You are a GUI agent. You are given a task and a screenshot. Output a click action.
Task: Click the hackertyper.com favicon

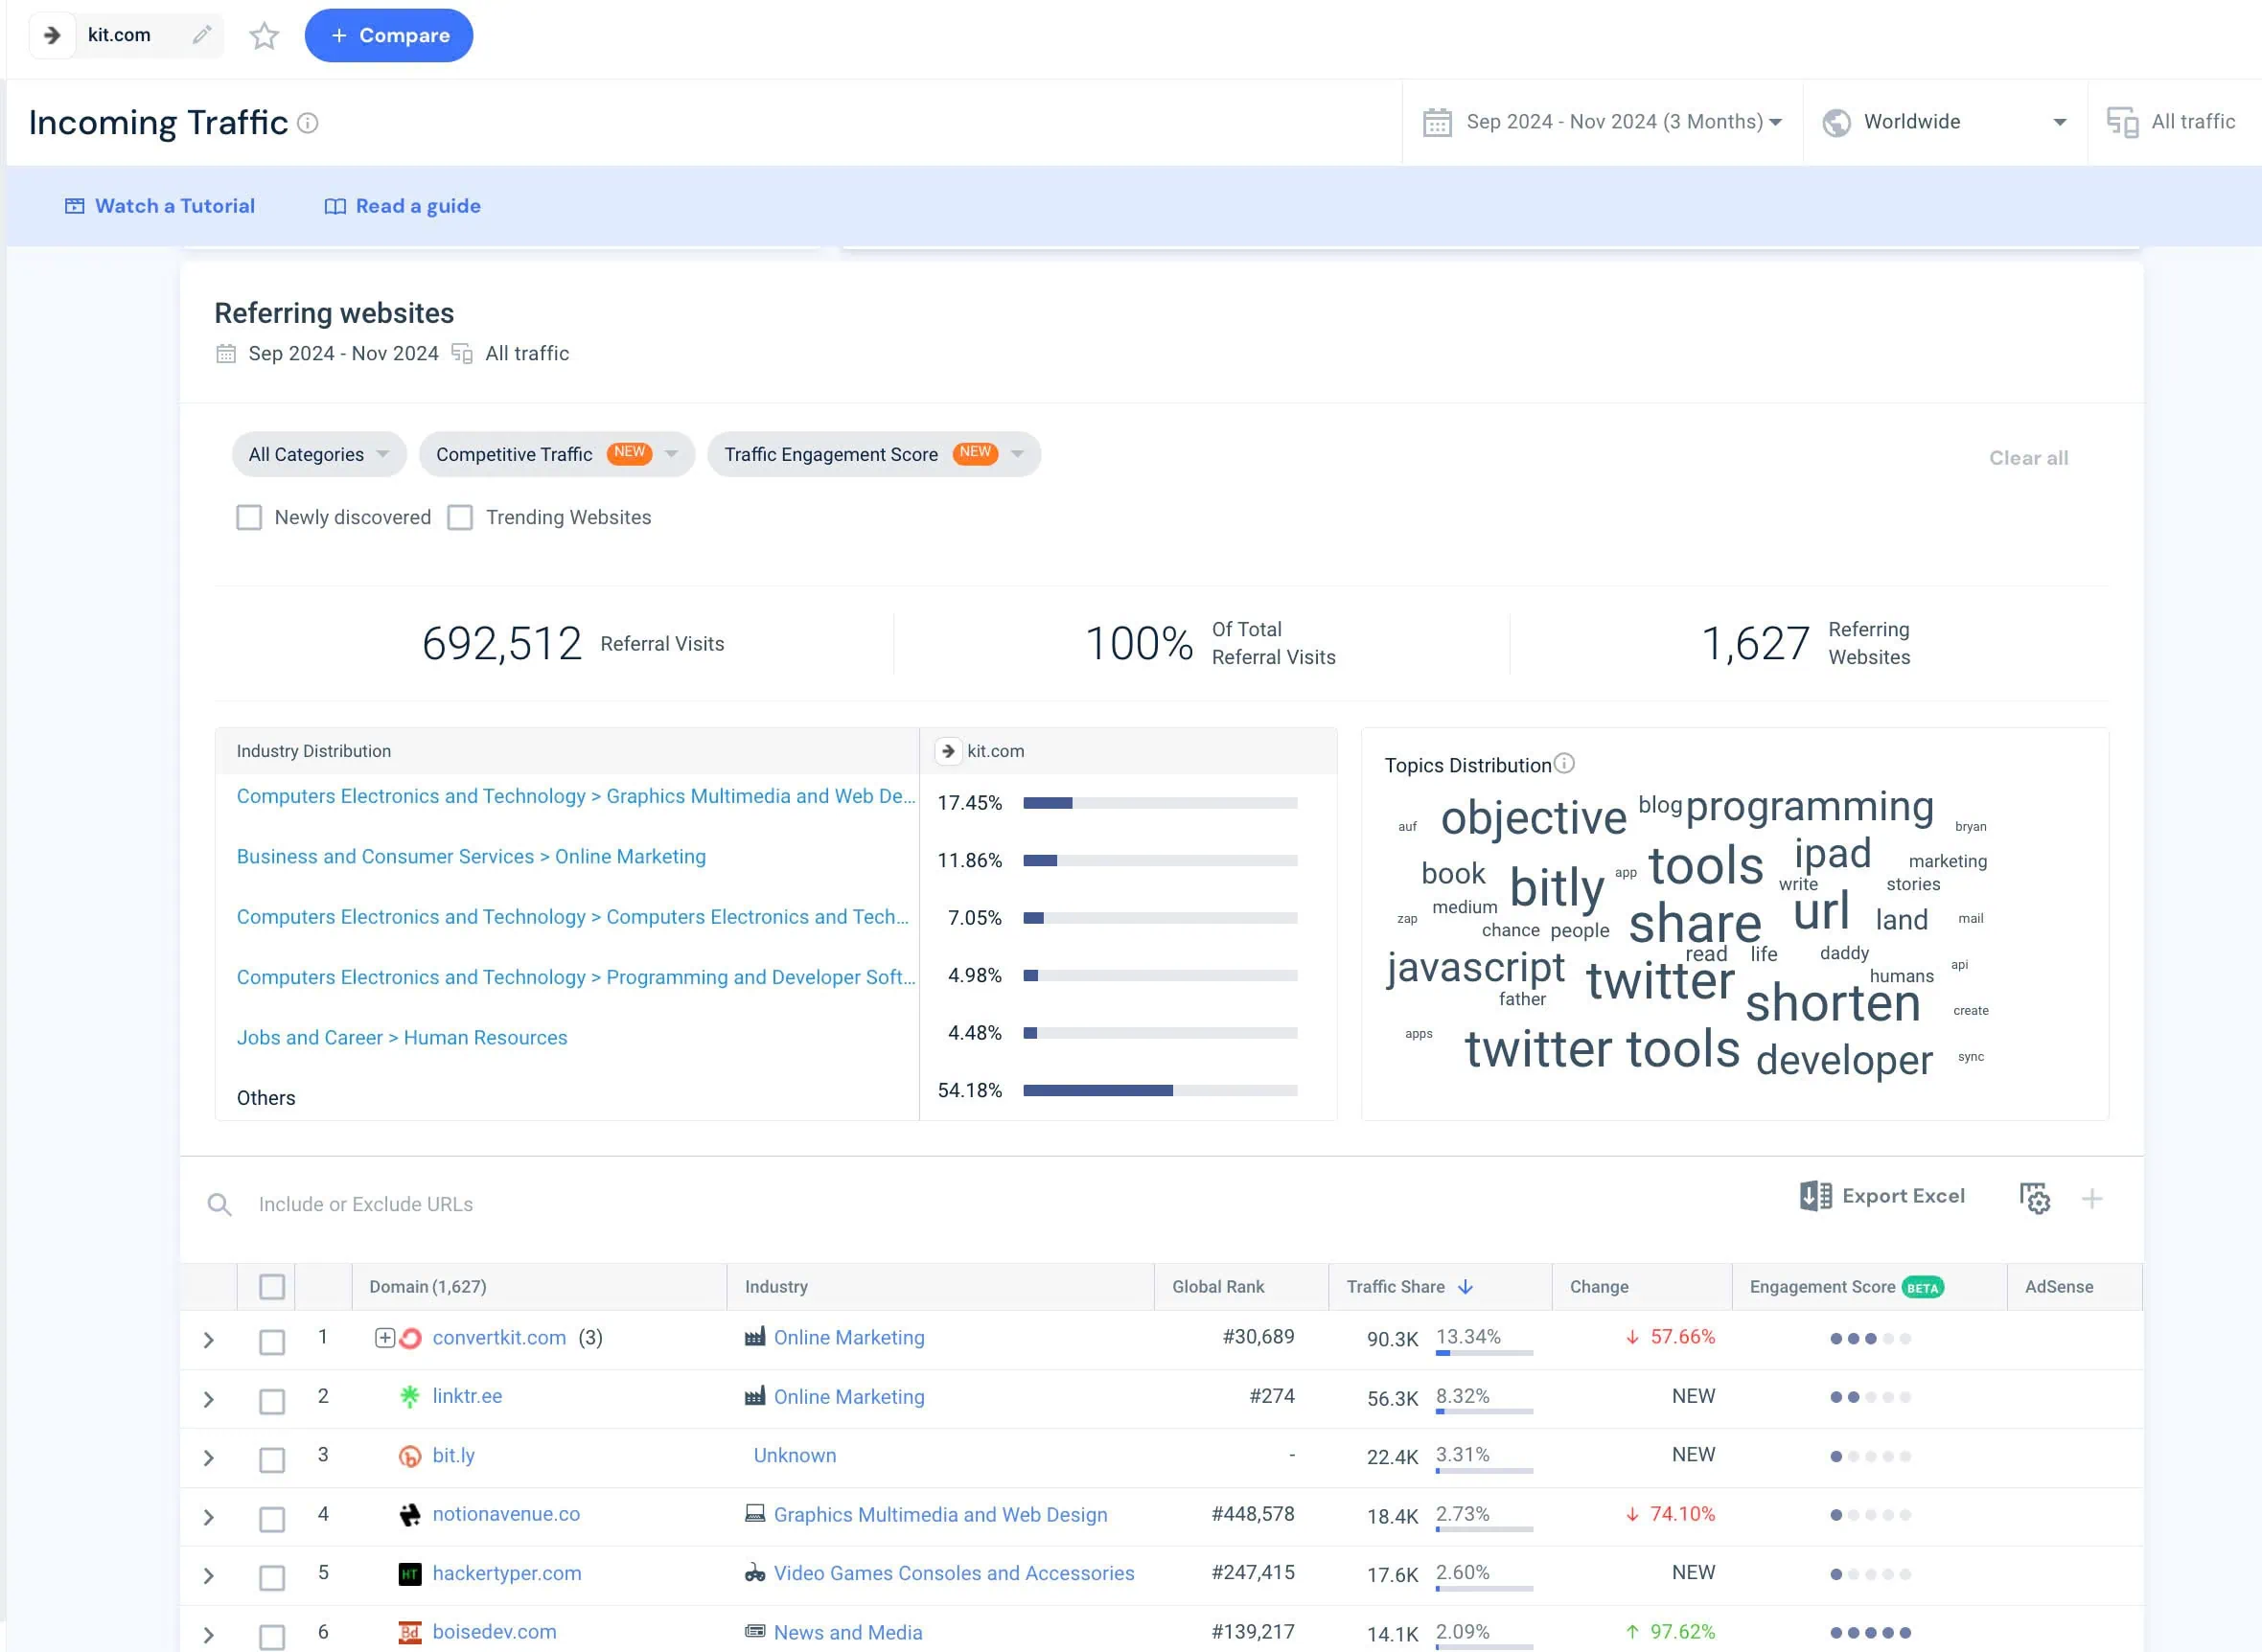point(410,1574)
